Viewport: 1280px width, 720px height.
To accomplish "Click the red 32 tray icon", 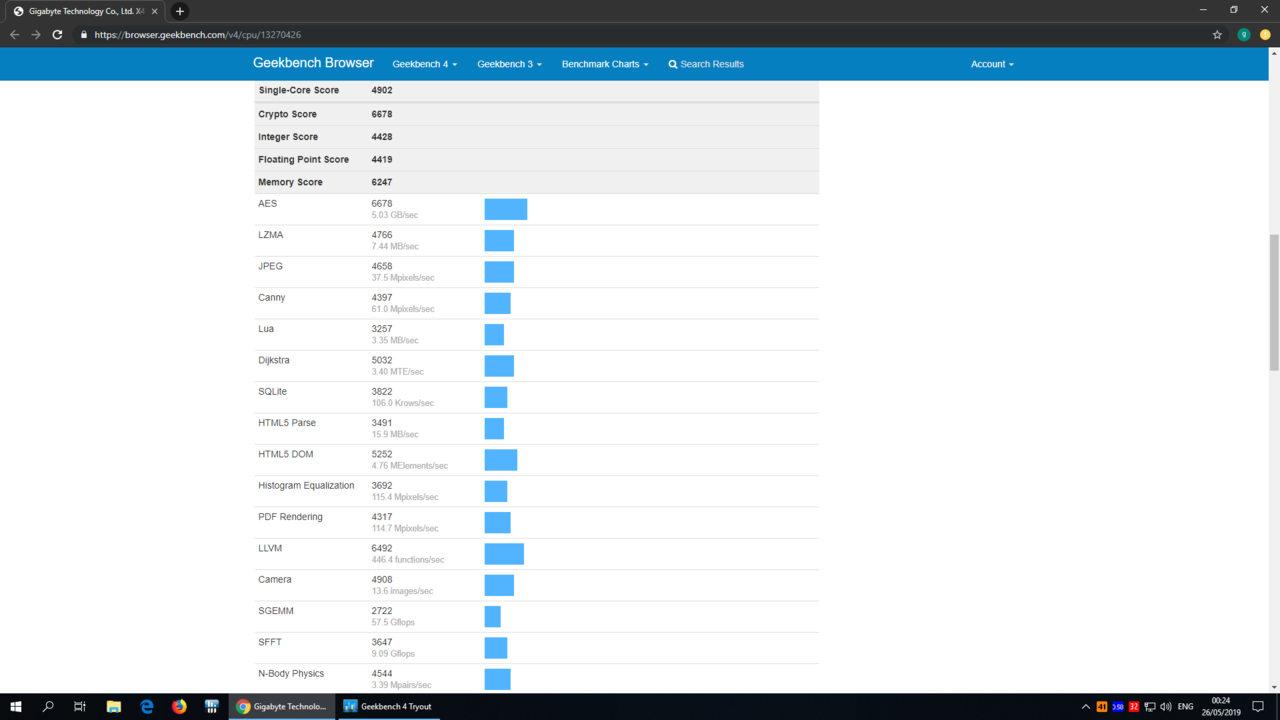I will pos(1134,707).
